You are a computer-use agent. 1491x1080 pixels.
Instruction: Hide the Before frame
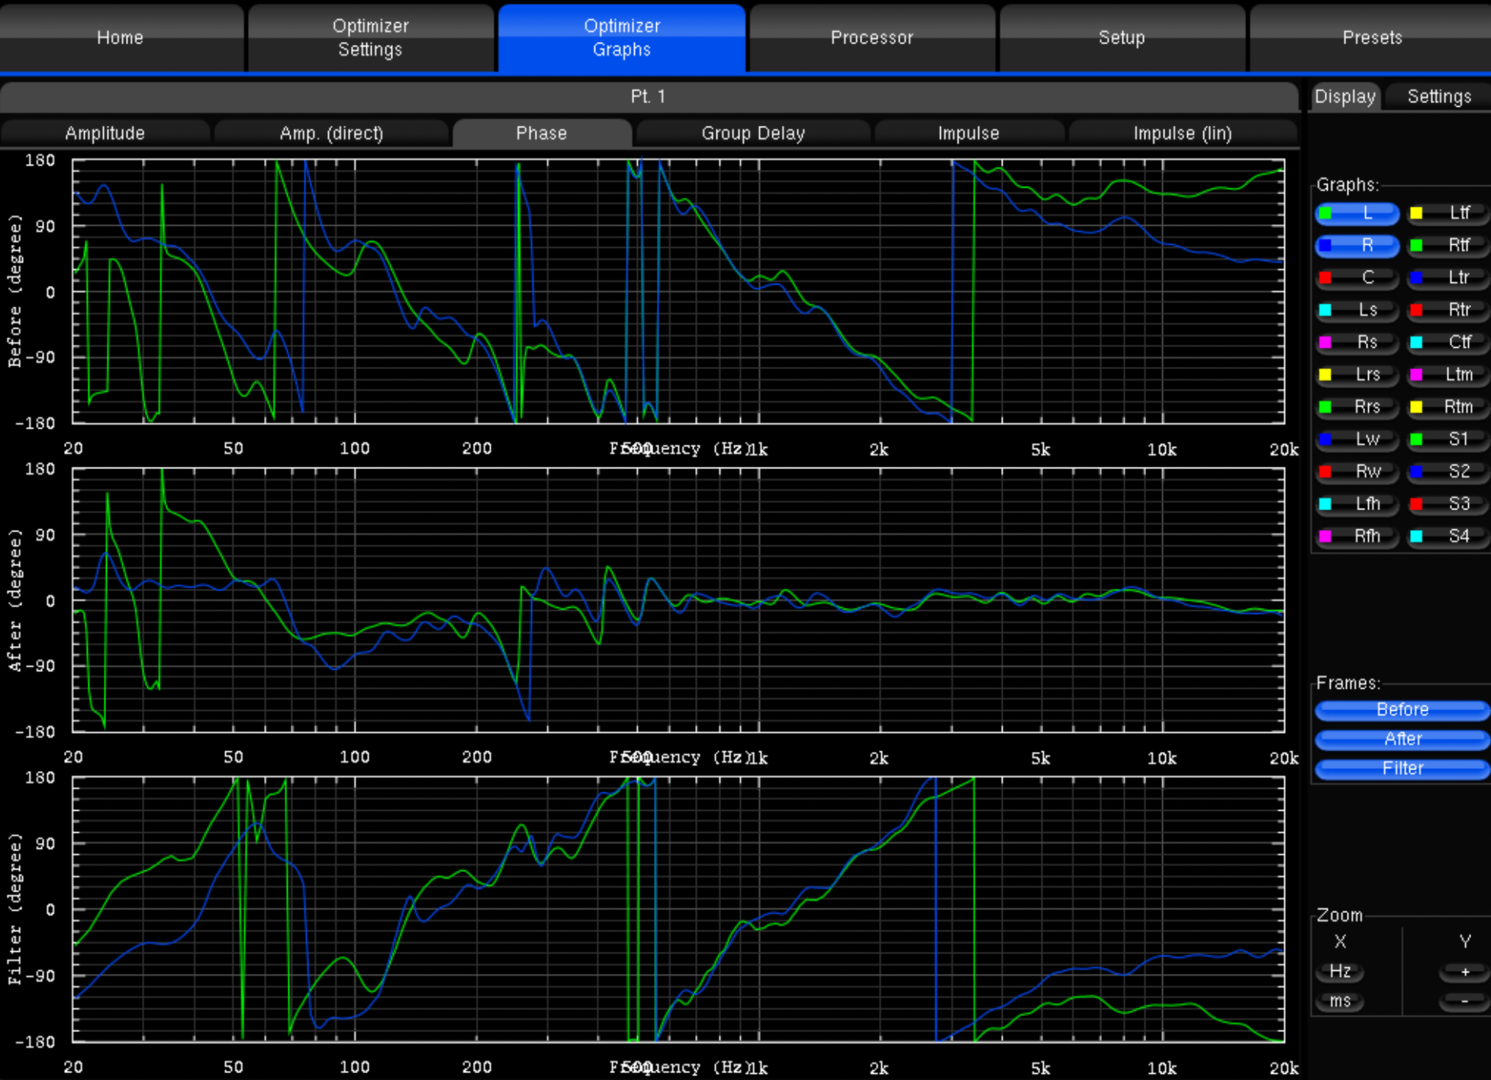coord(1402,709)
